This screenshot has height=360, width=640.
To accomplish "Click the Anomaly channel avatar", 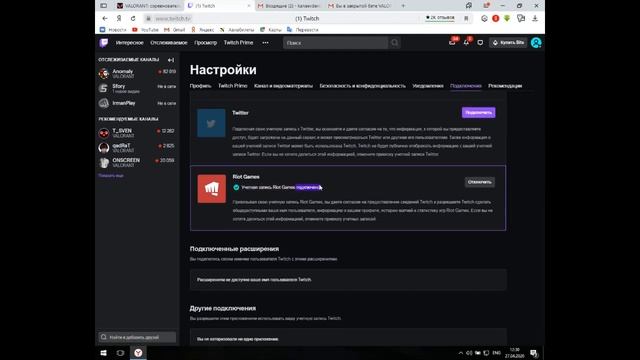I will tap(104, 73).
